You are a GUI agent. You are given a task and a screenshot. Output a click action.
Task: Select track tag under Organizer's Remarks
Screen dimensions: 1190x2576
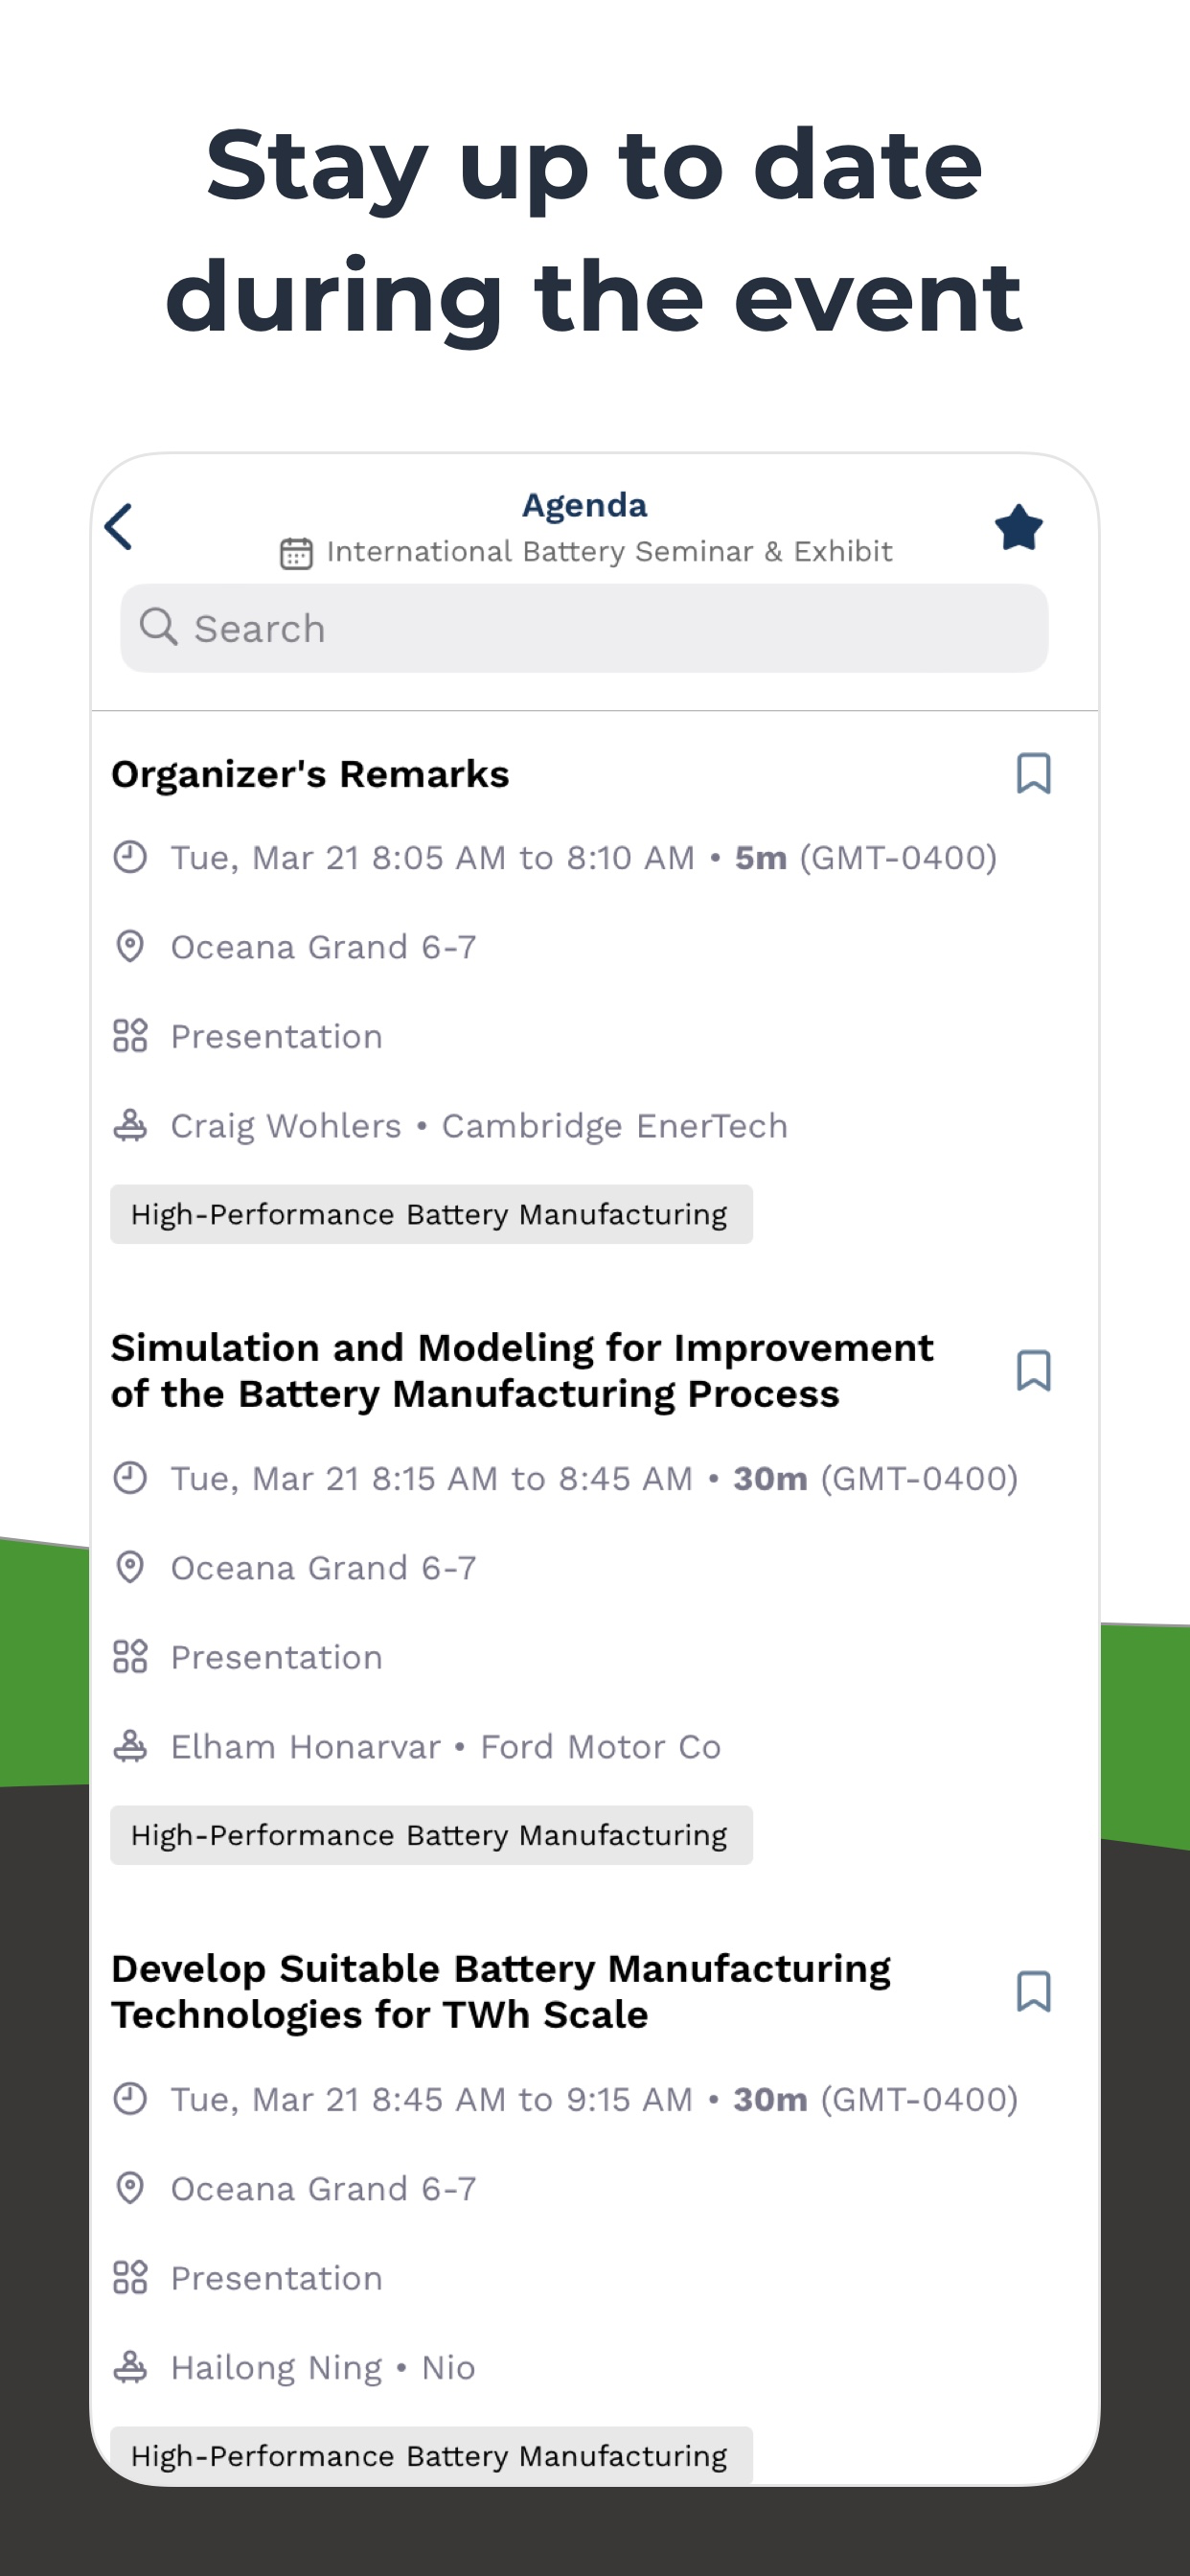[431, 1214]
